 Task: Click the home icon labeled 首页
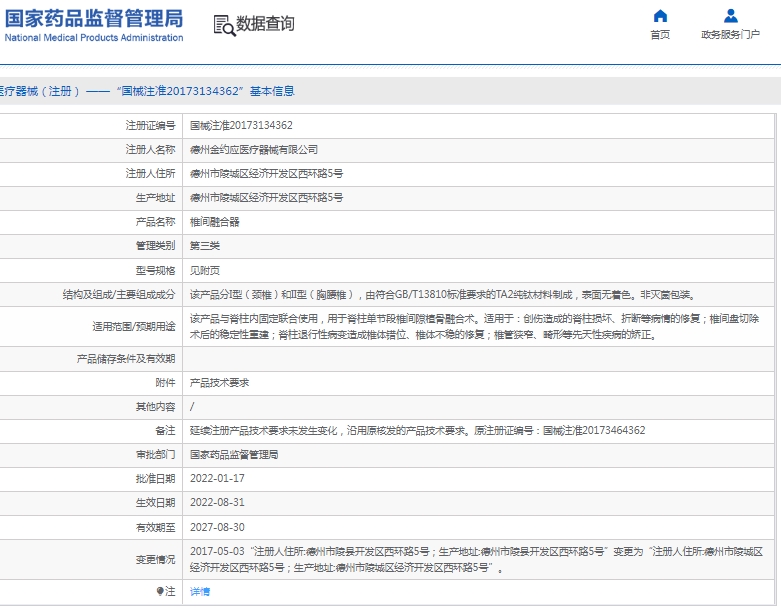point(660,16)
